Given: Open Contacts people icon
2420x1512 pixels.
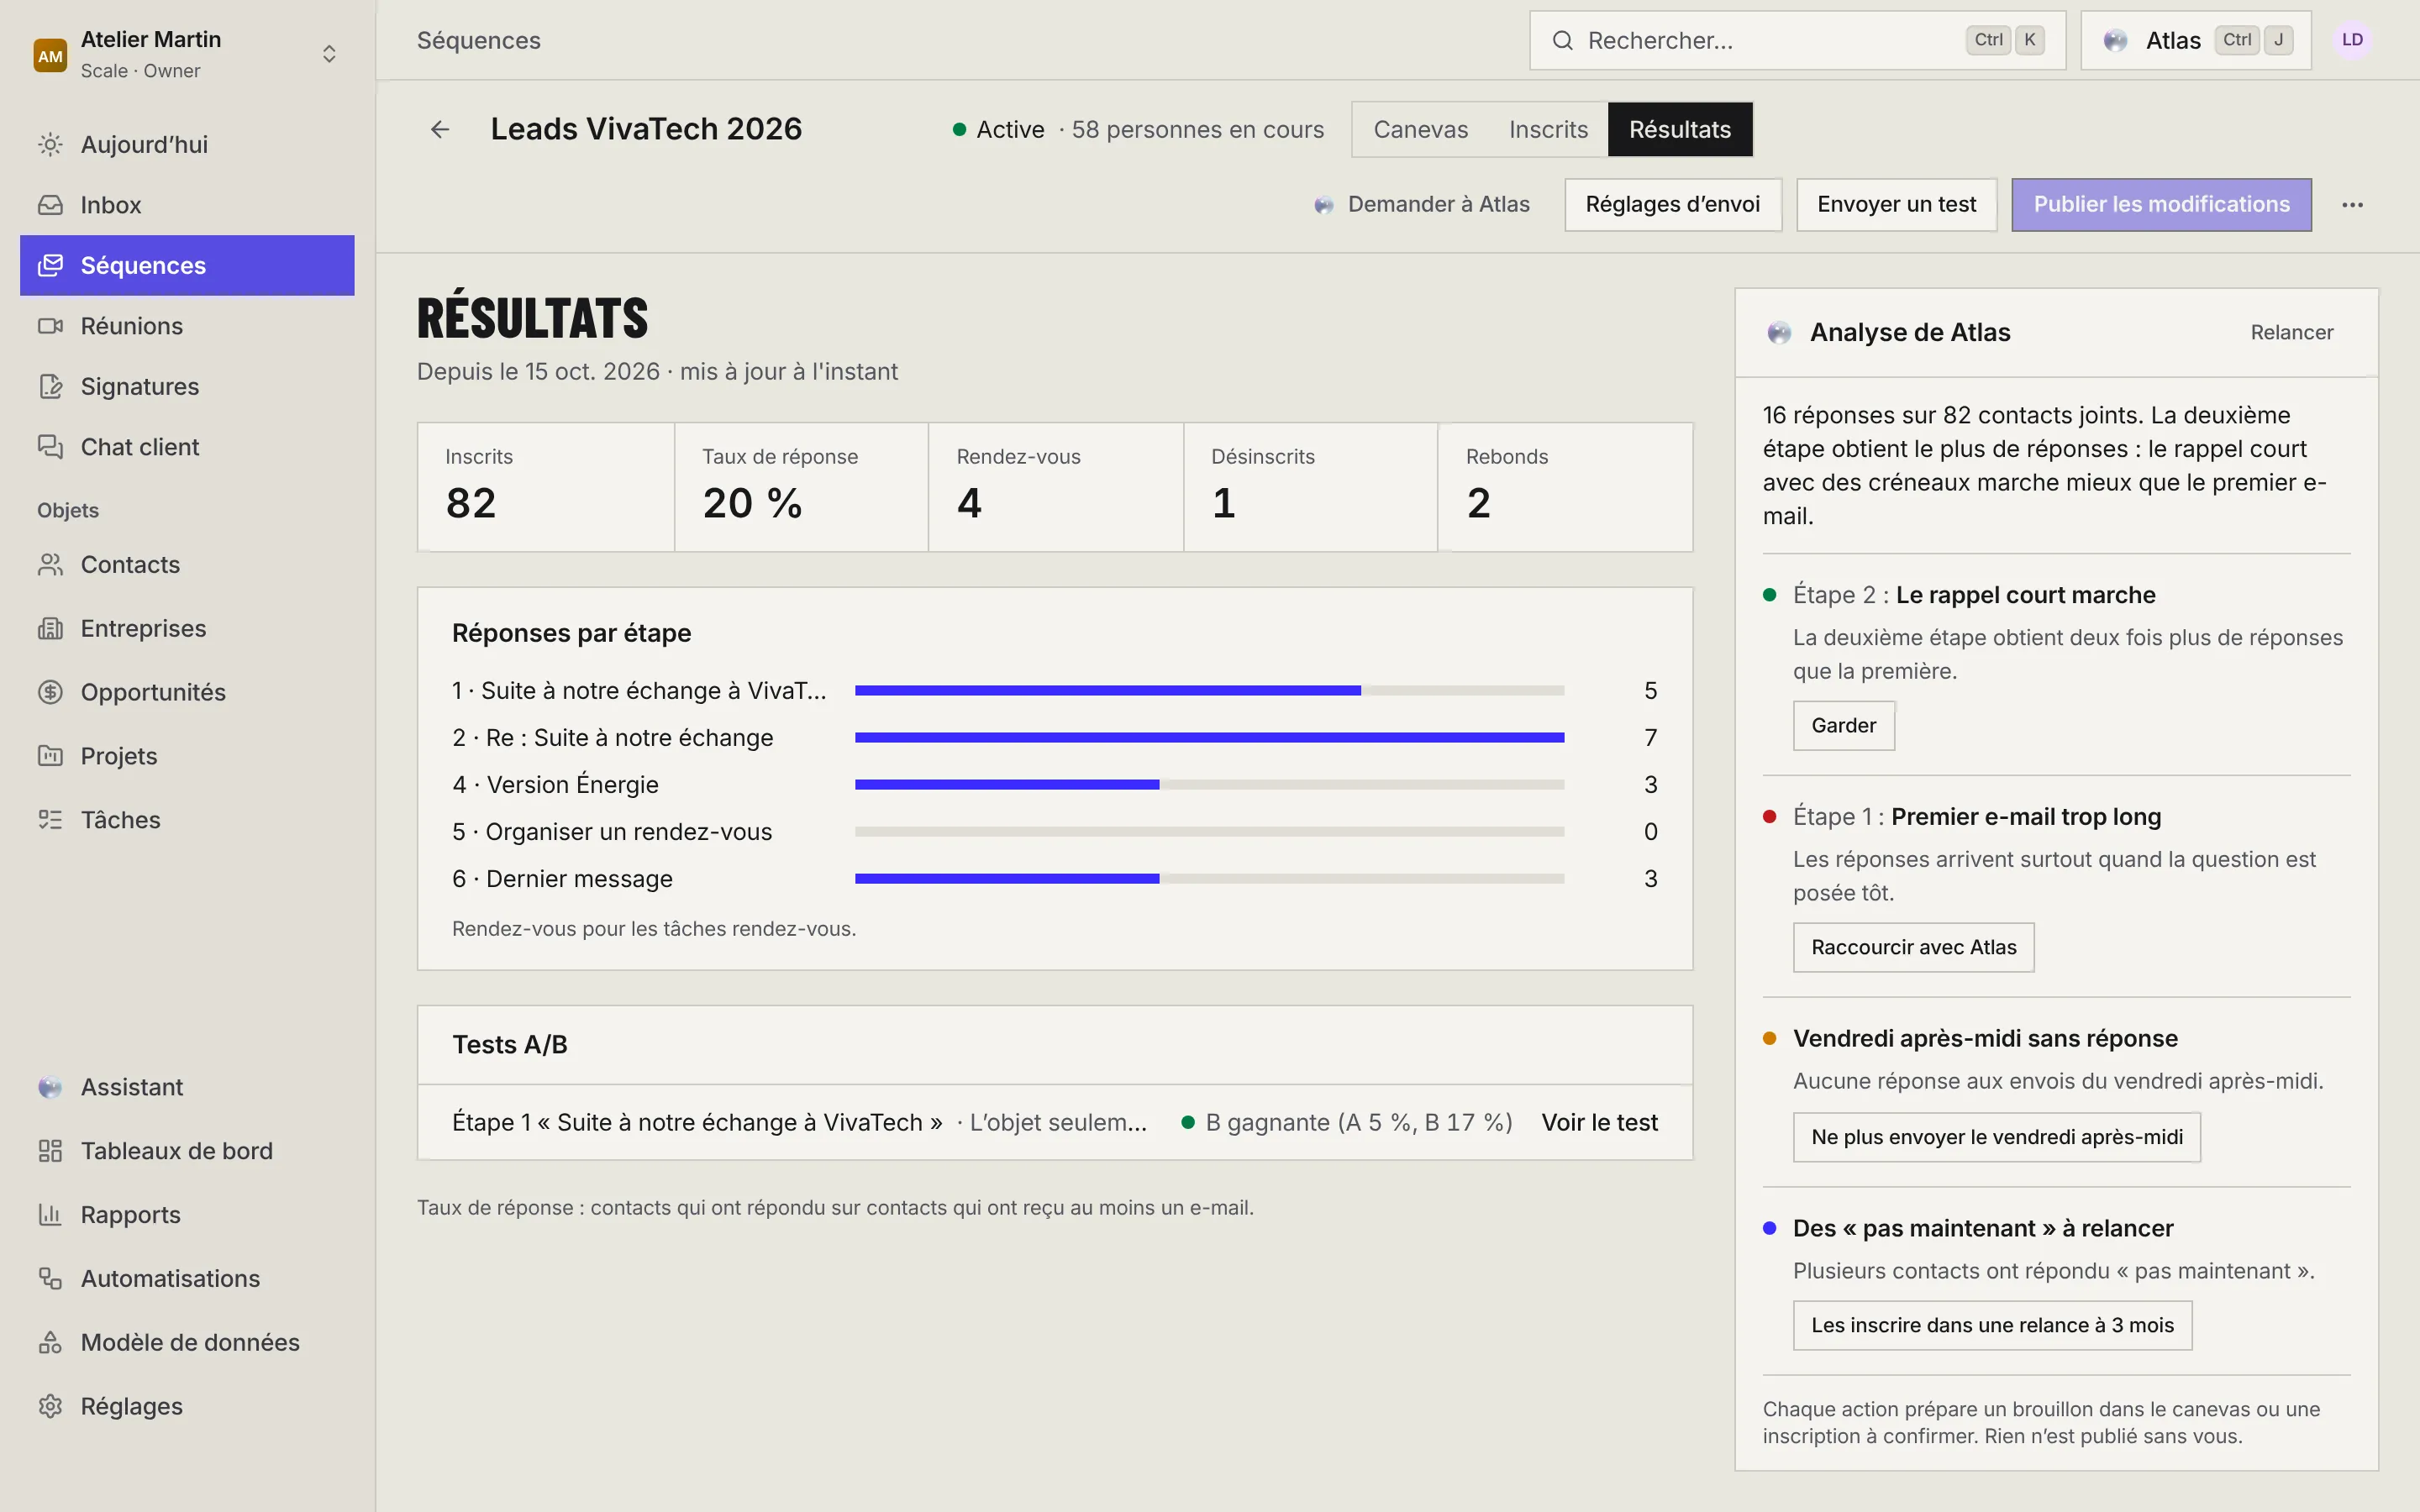Looking at the screenshot, I should coord(50,565).
